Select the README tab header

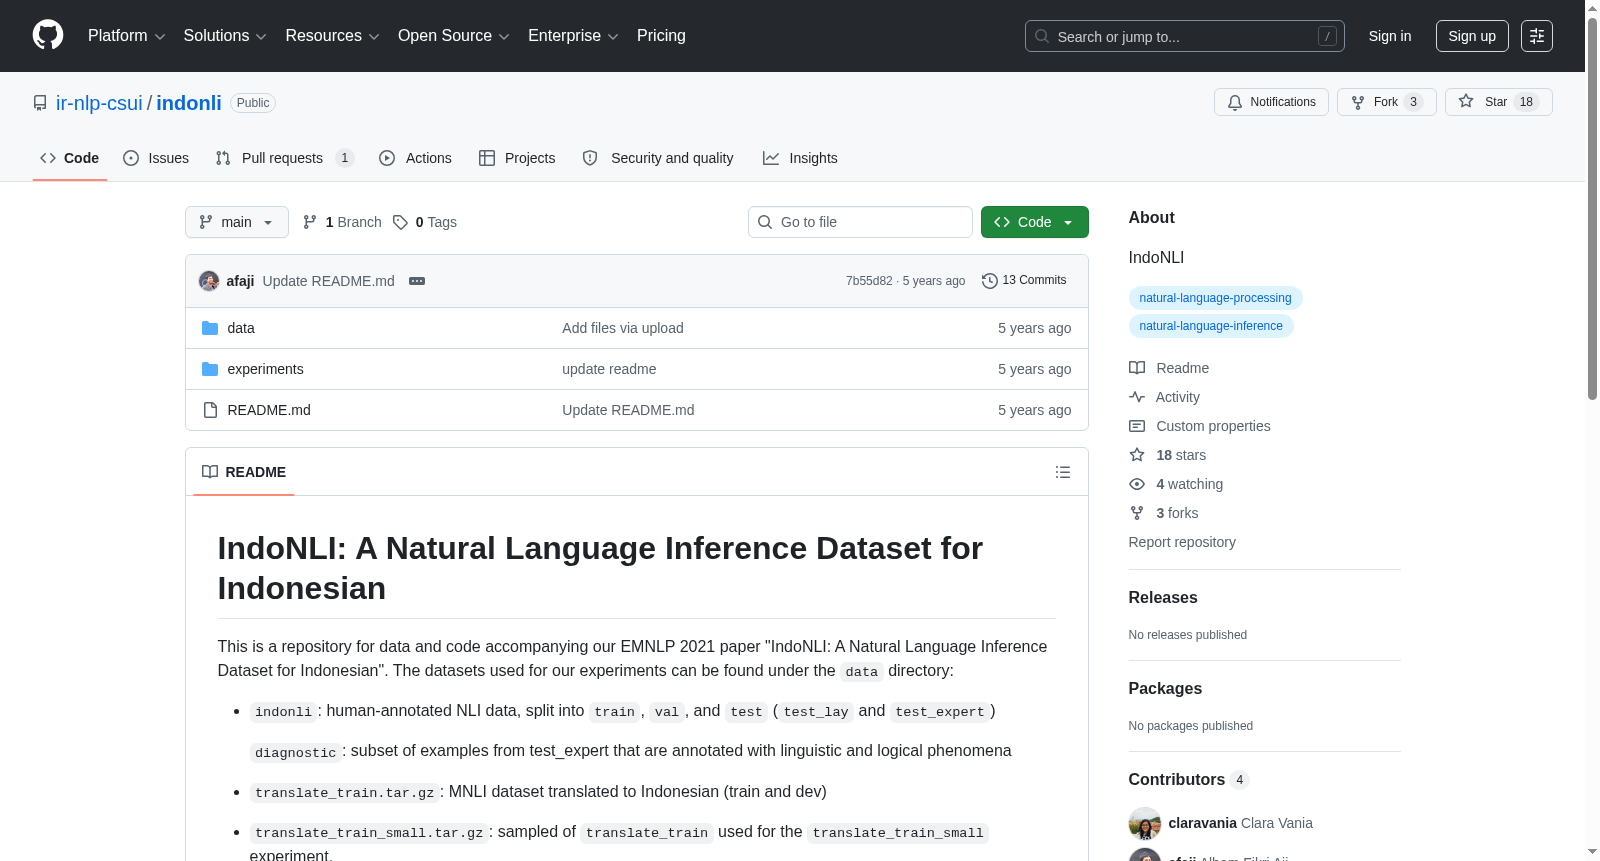(244, 472)
